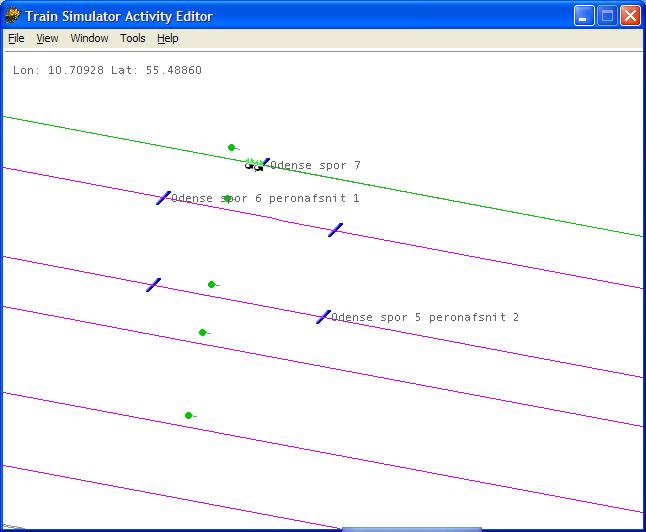
Task: Close the Train Simulator Activity Editor
Action: coord(631,16)
